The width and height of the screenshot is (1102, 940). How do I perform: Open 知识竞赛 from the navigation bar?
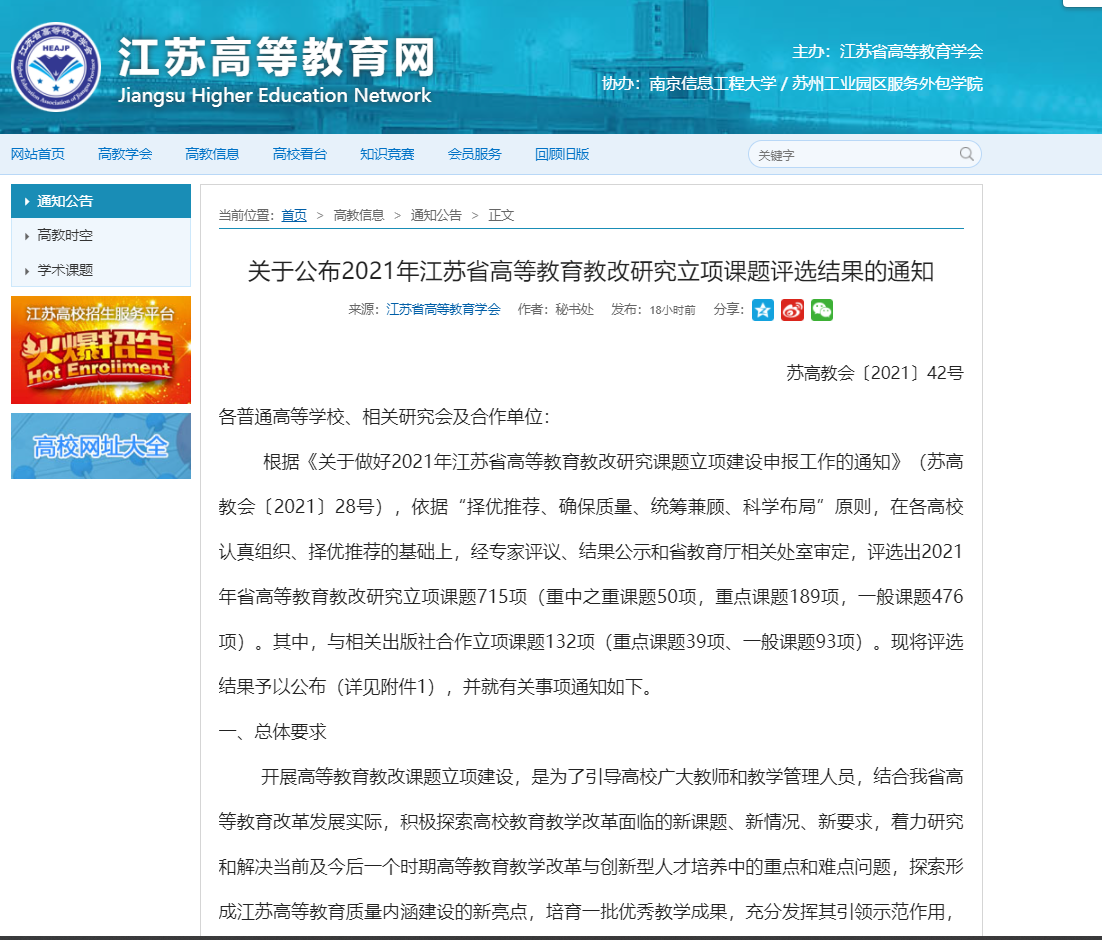(387, 154)
